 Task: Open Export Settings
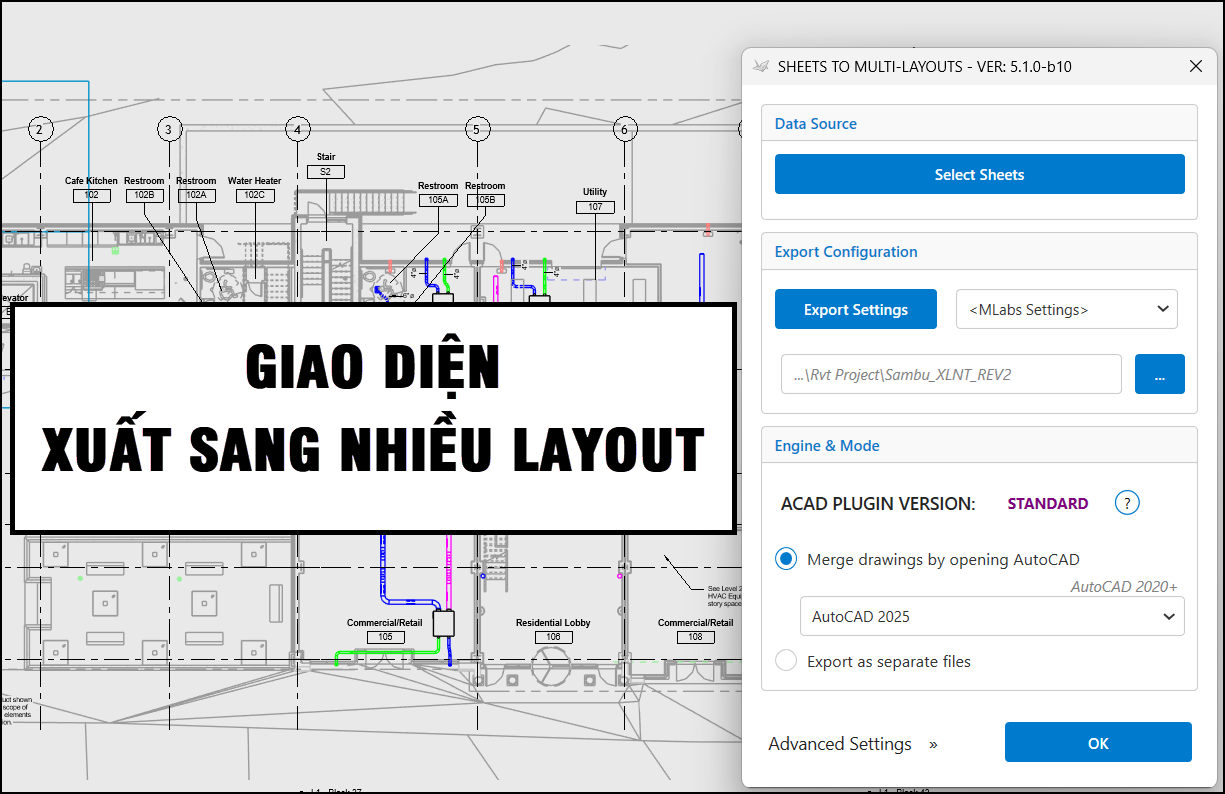(x=855, y=309)
